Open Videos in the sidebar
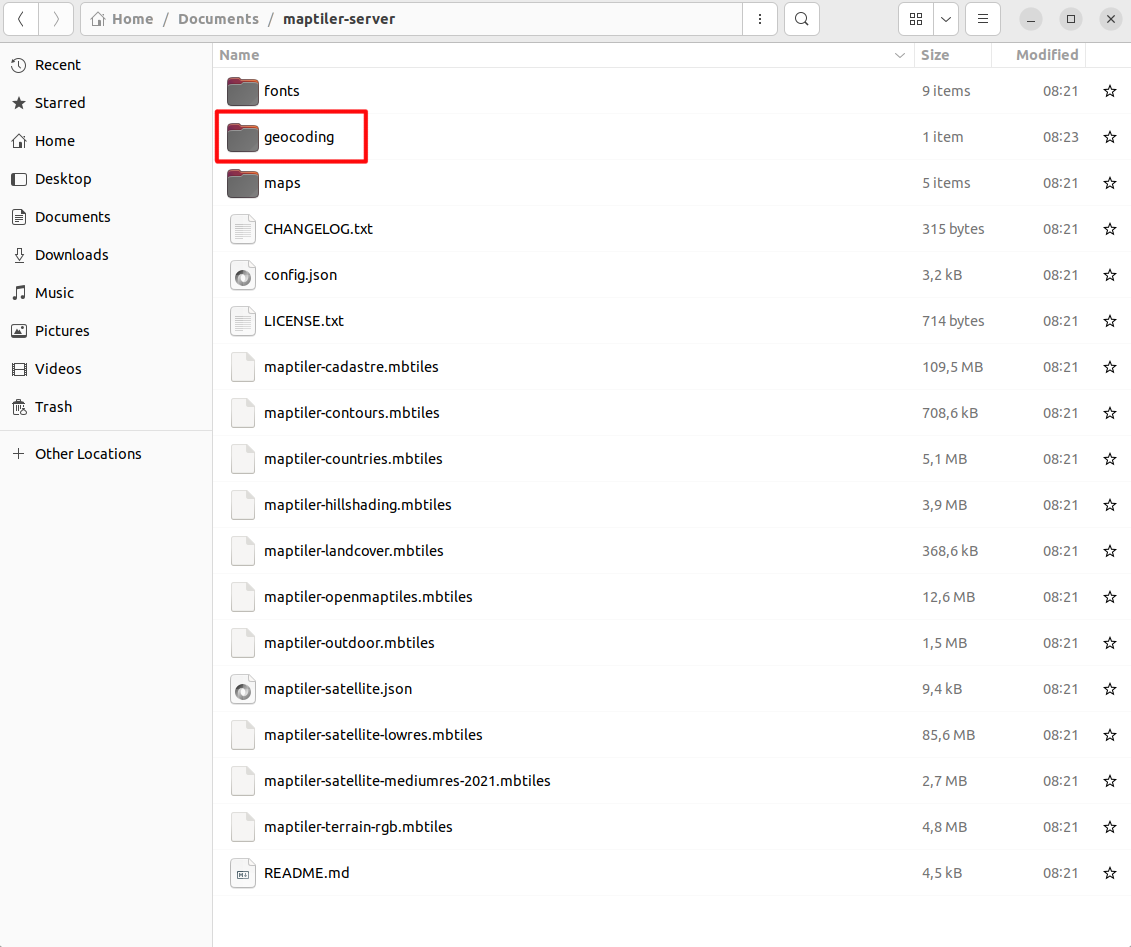The width and height of the screenshot is (1131, 947). coord(106,369)
